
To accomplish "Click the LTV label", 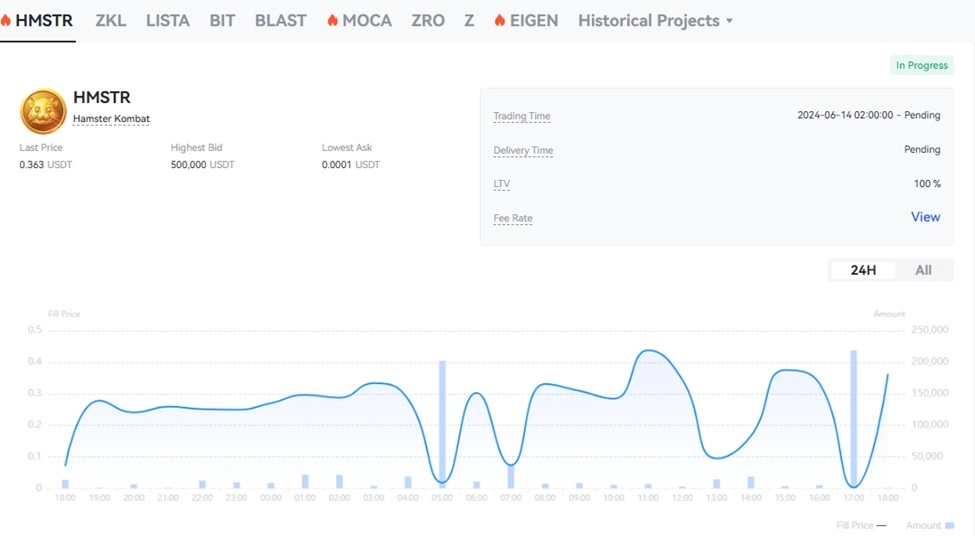I will pyautogui.click(x=501, y=184).
